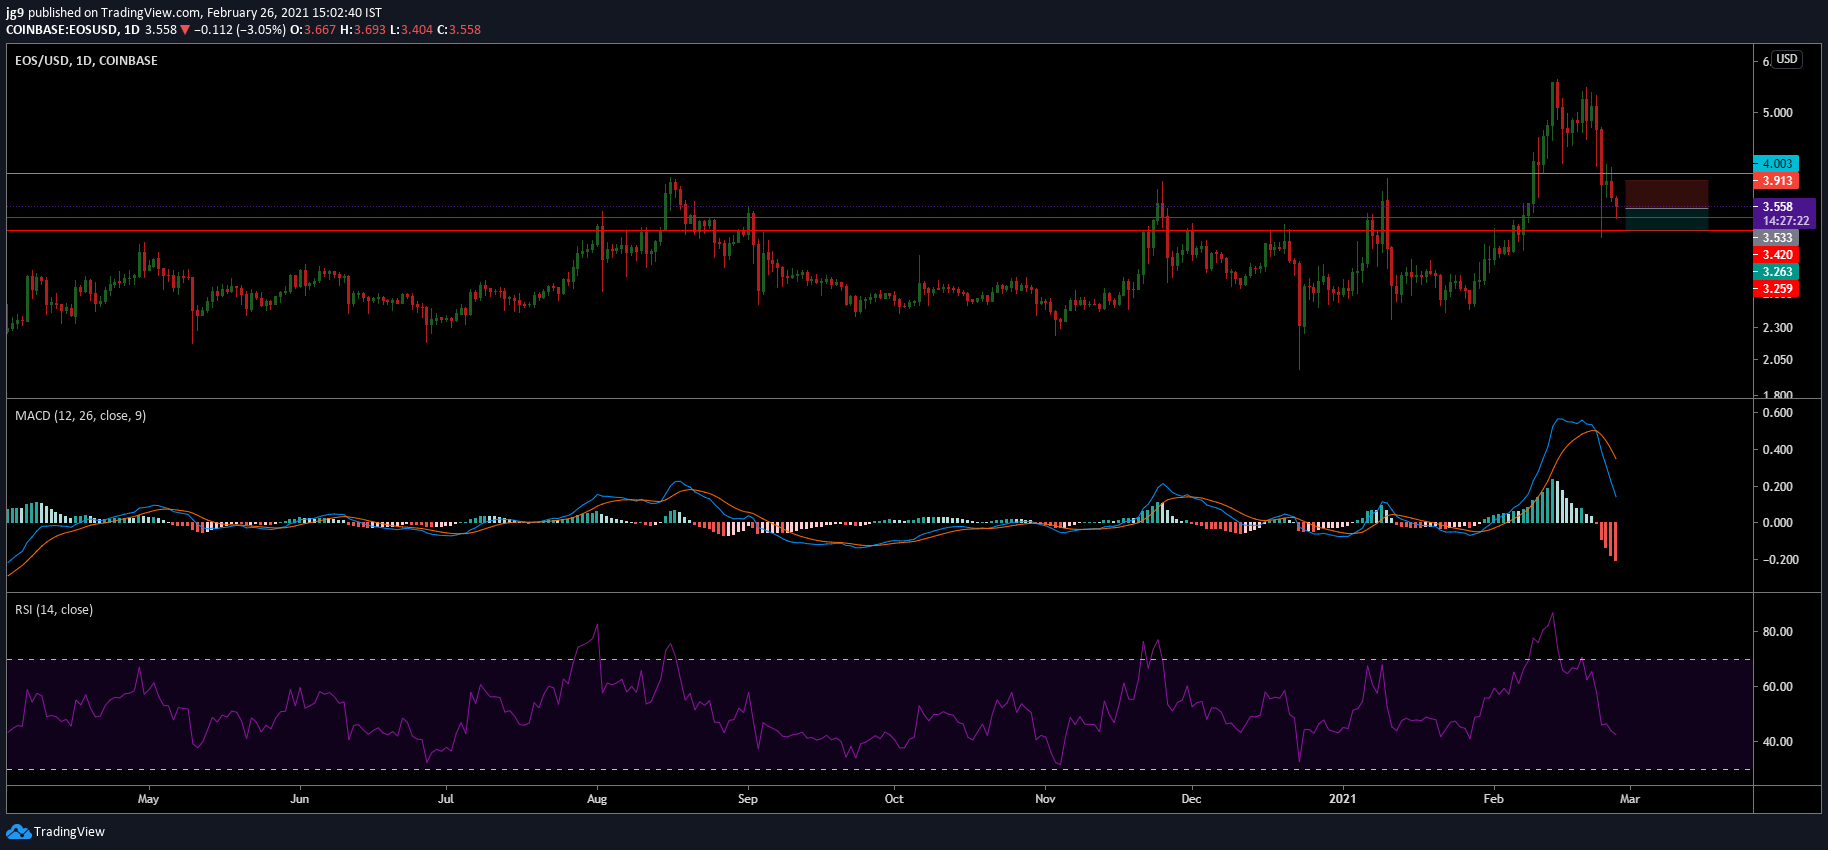
Task: Click the May label on time axis
Action: coord(148,798)
